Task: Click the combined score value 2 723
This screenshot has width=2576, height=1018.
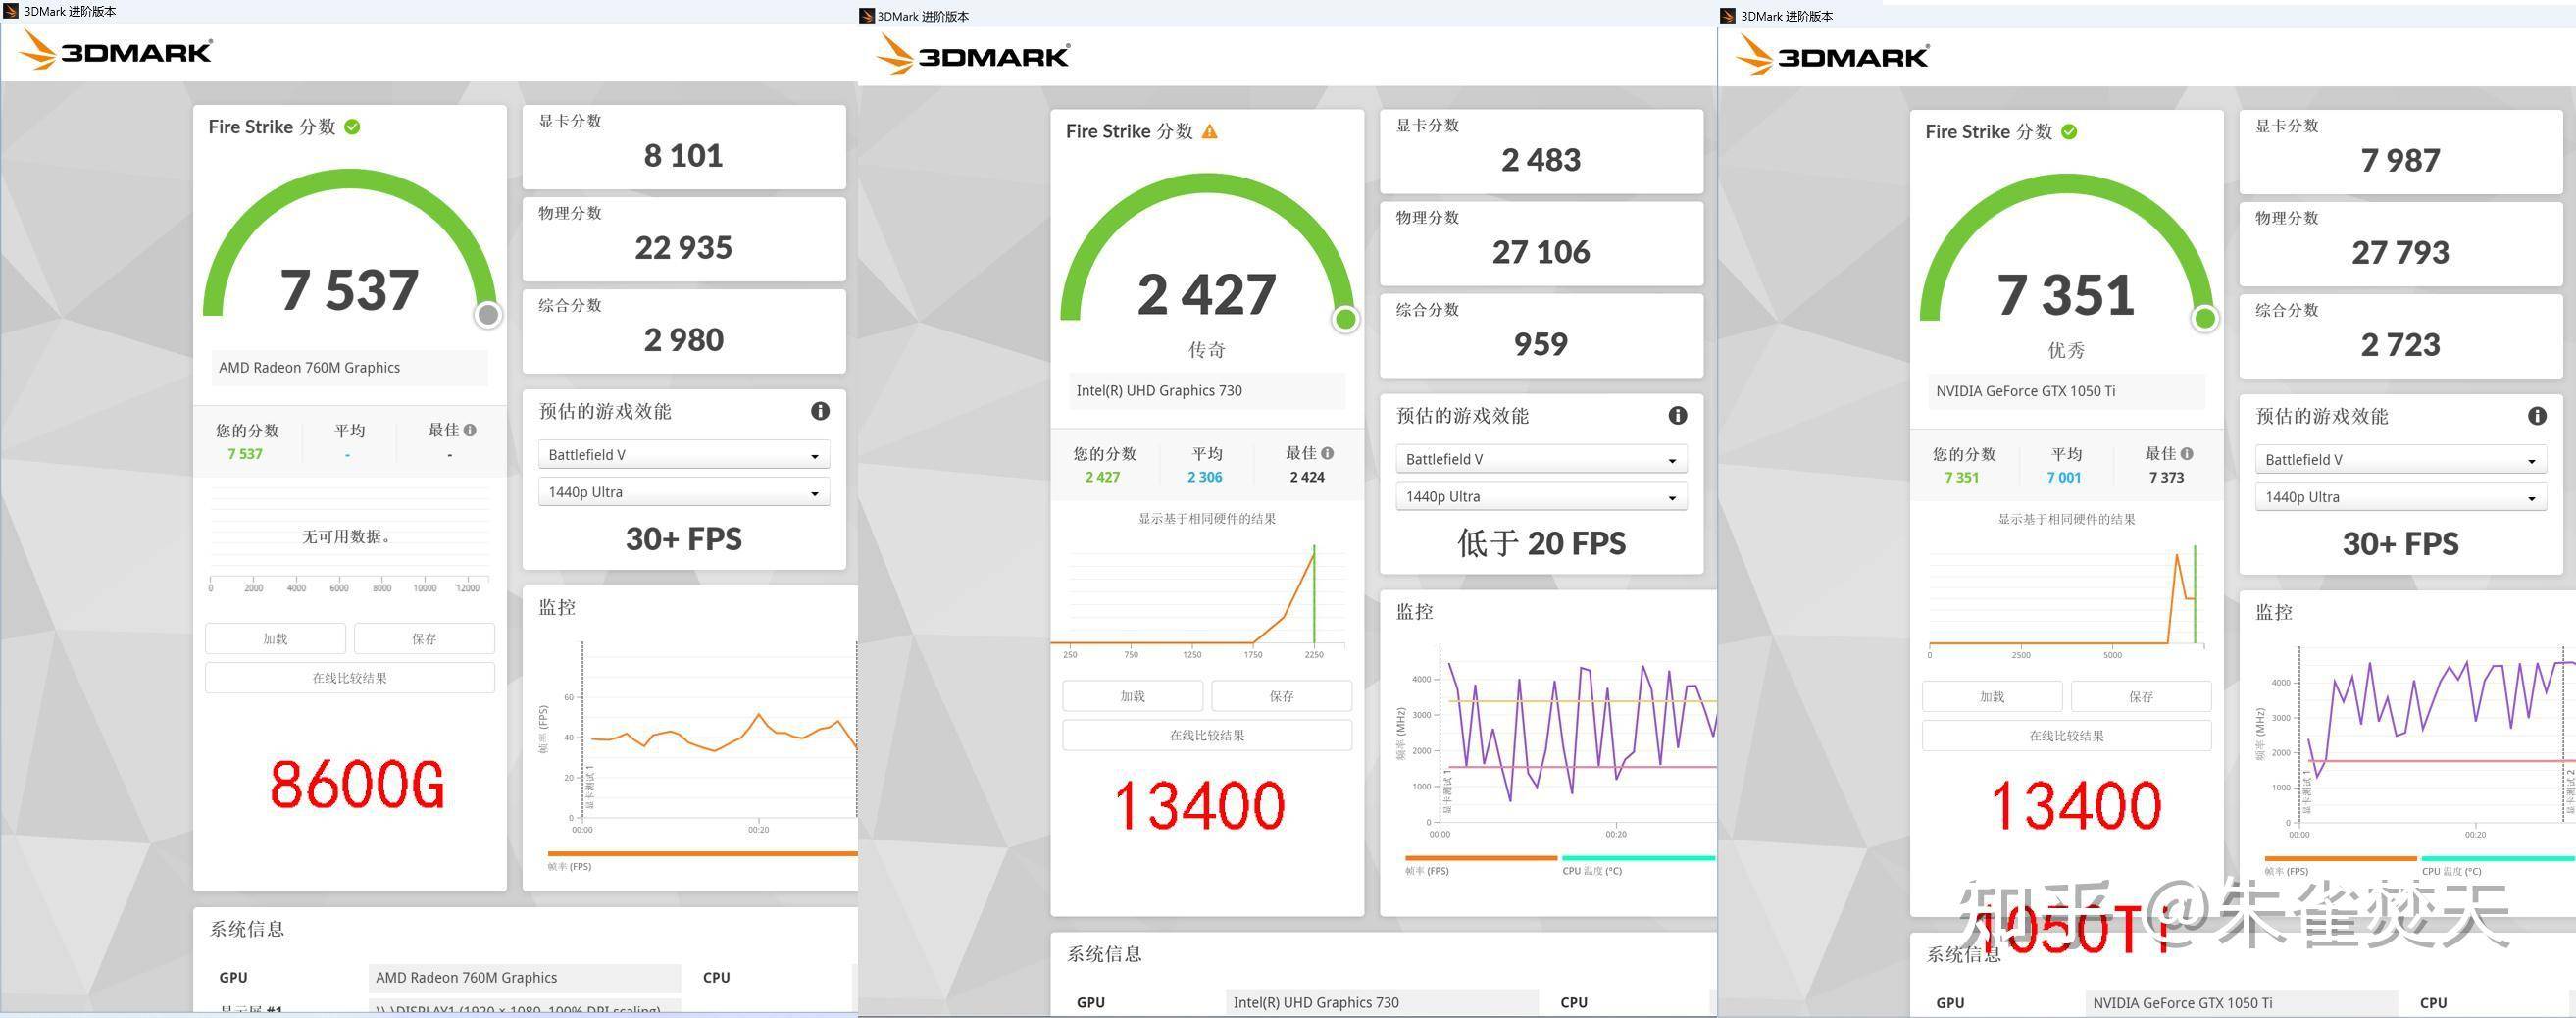Action: [2400, 344]
